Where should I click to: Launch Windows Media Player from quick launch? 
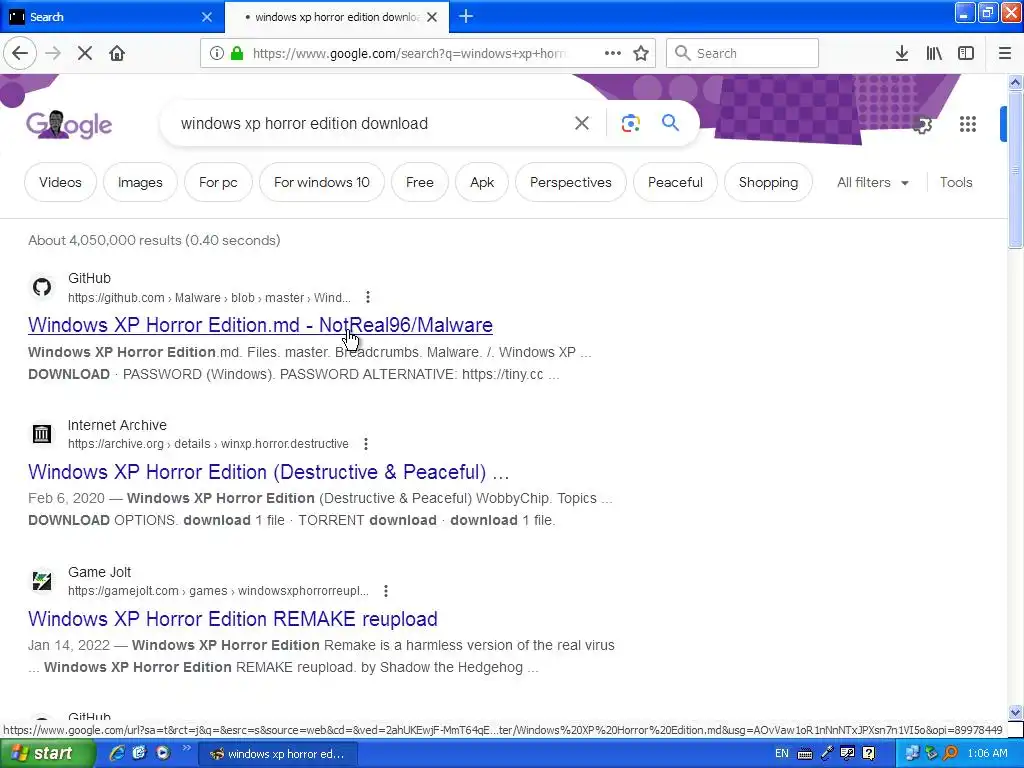(x=163, y=754)
